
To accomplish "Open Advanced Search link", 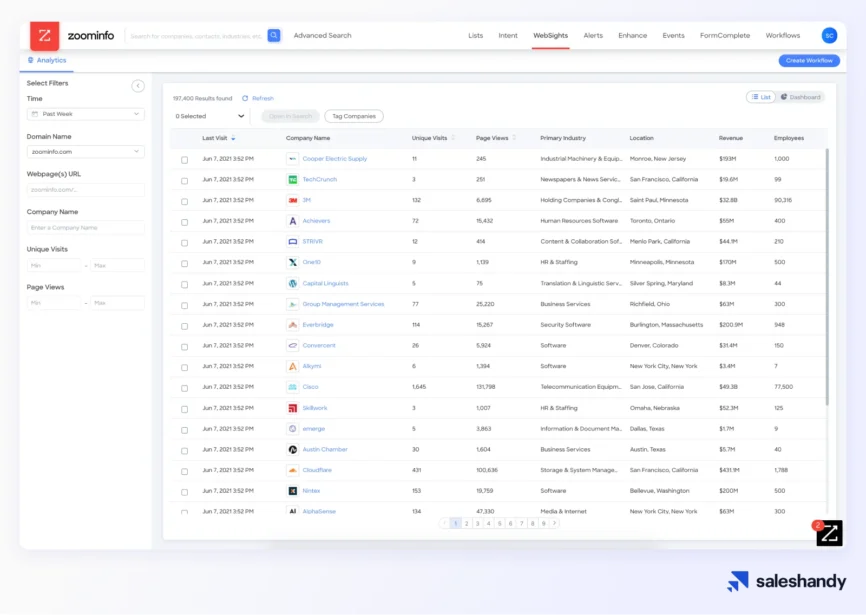I will click(322, 35).
